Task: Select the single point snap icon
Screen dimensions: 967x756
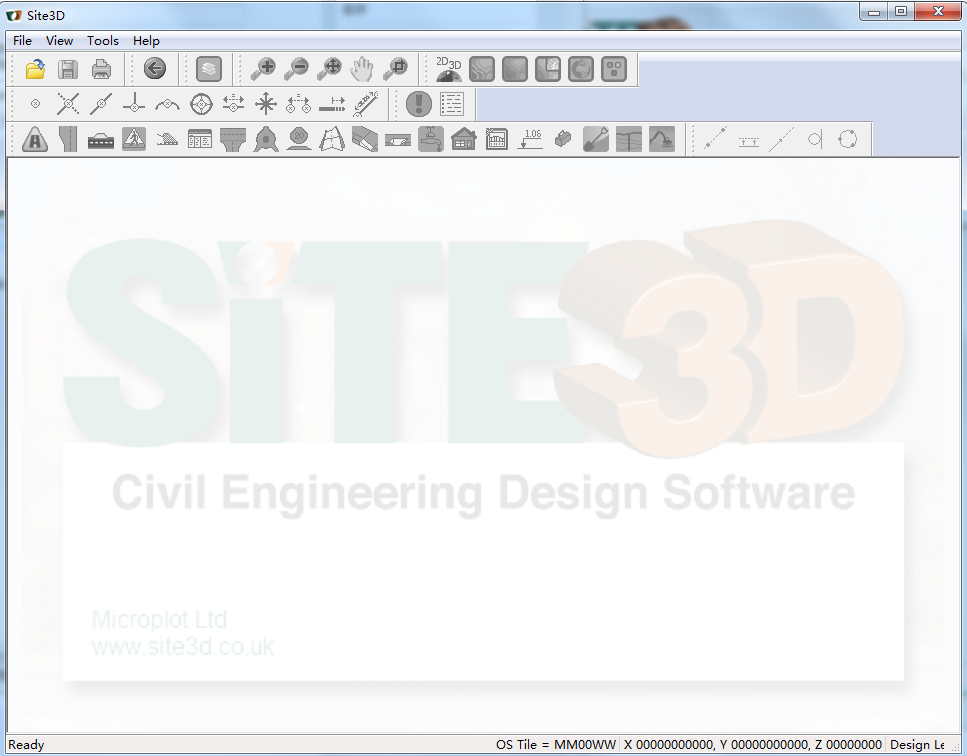Action: (x=35, y=104)
